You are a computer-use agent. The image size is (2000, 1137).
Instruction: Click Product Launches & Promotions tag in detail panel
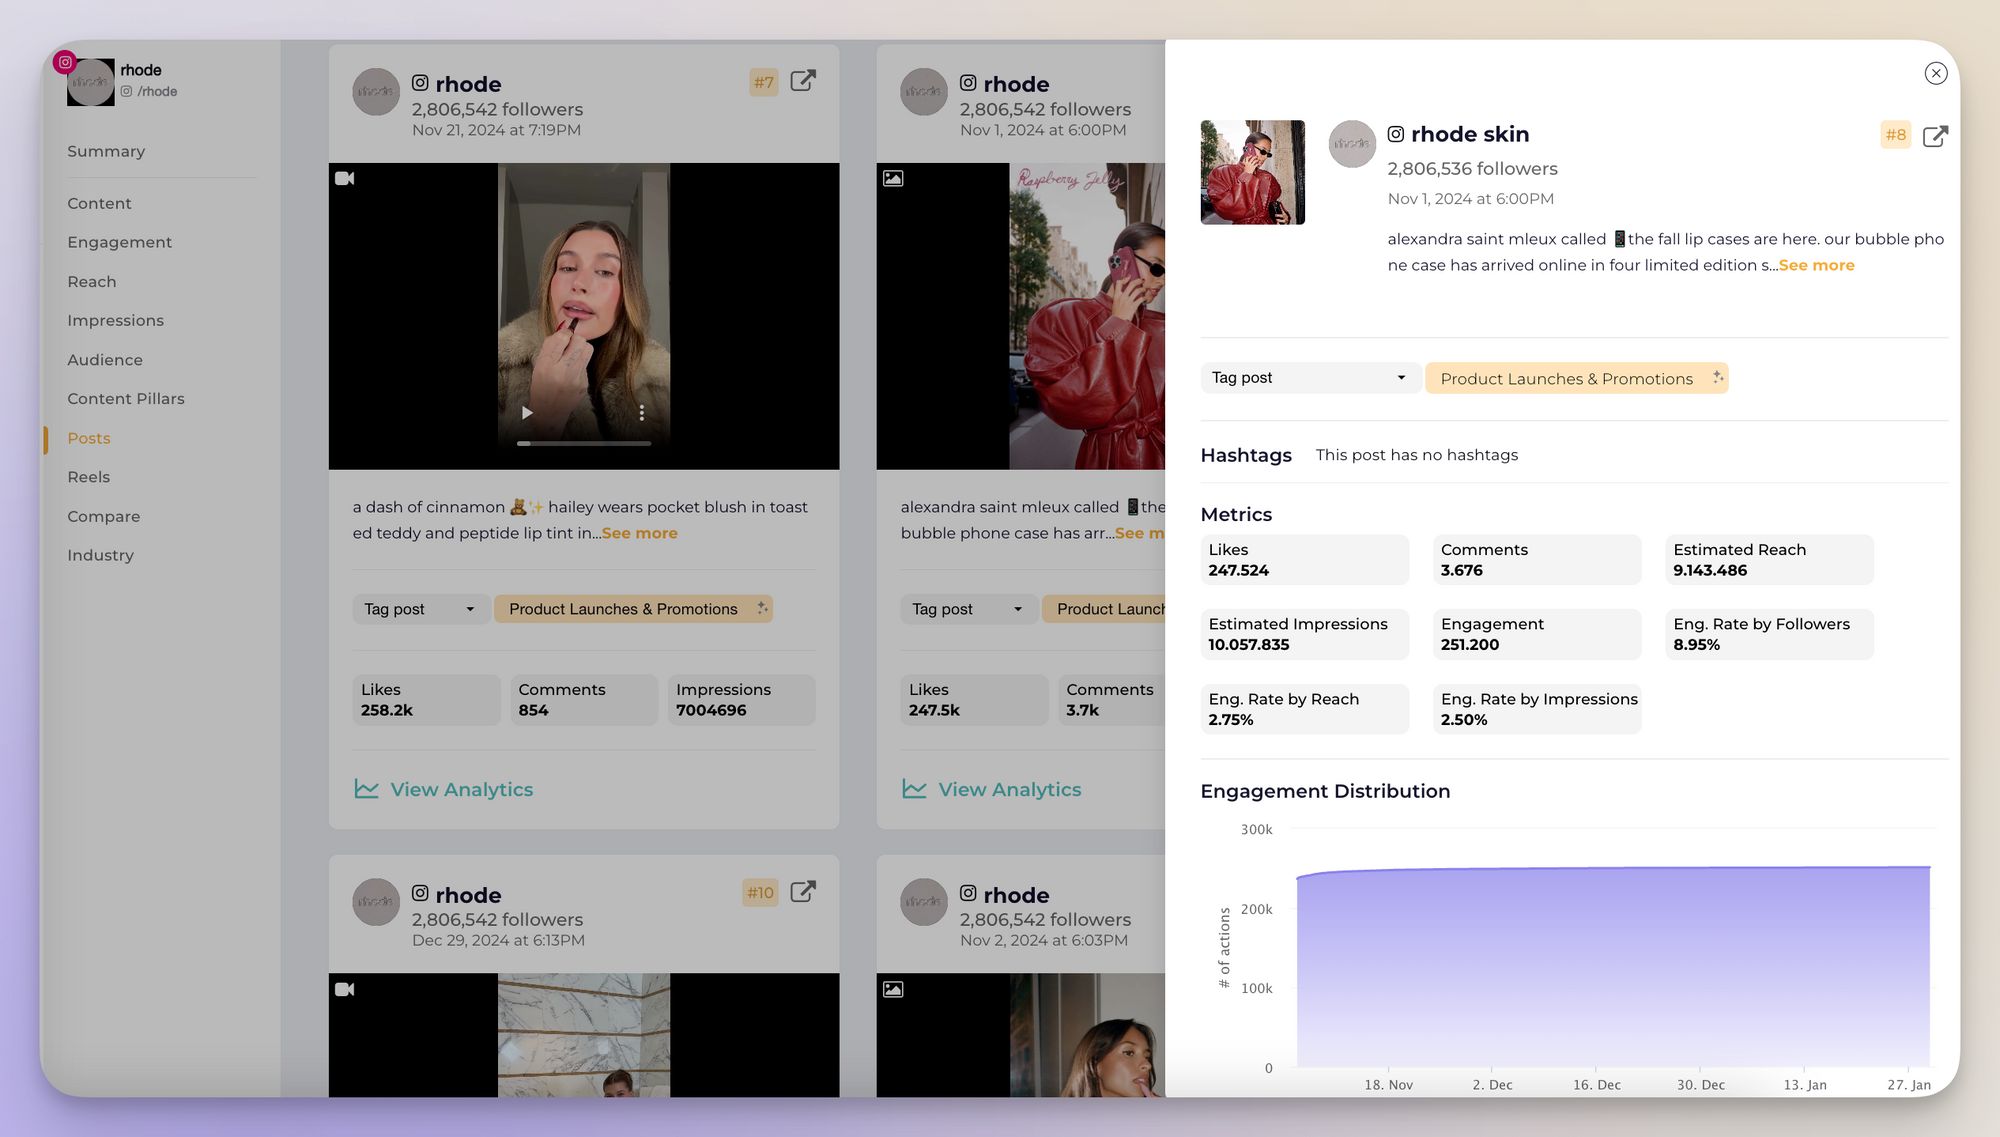pyautogui.click(x=1576, y=378)
